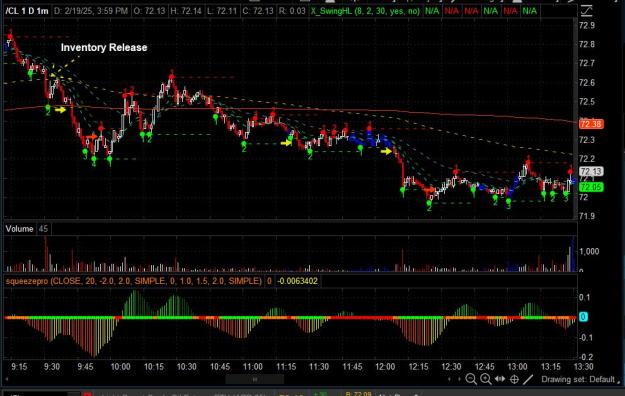This screenshot has height=396, width=625.
Task: Click the small left scroll arrow beside zoom icons
Action: click(450, 379)
